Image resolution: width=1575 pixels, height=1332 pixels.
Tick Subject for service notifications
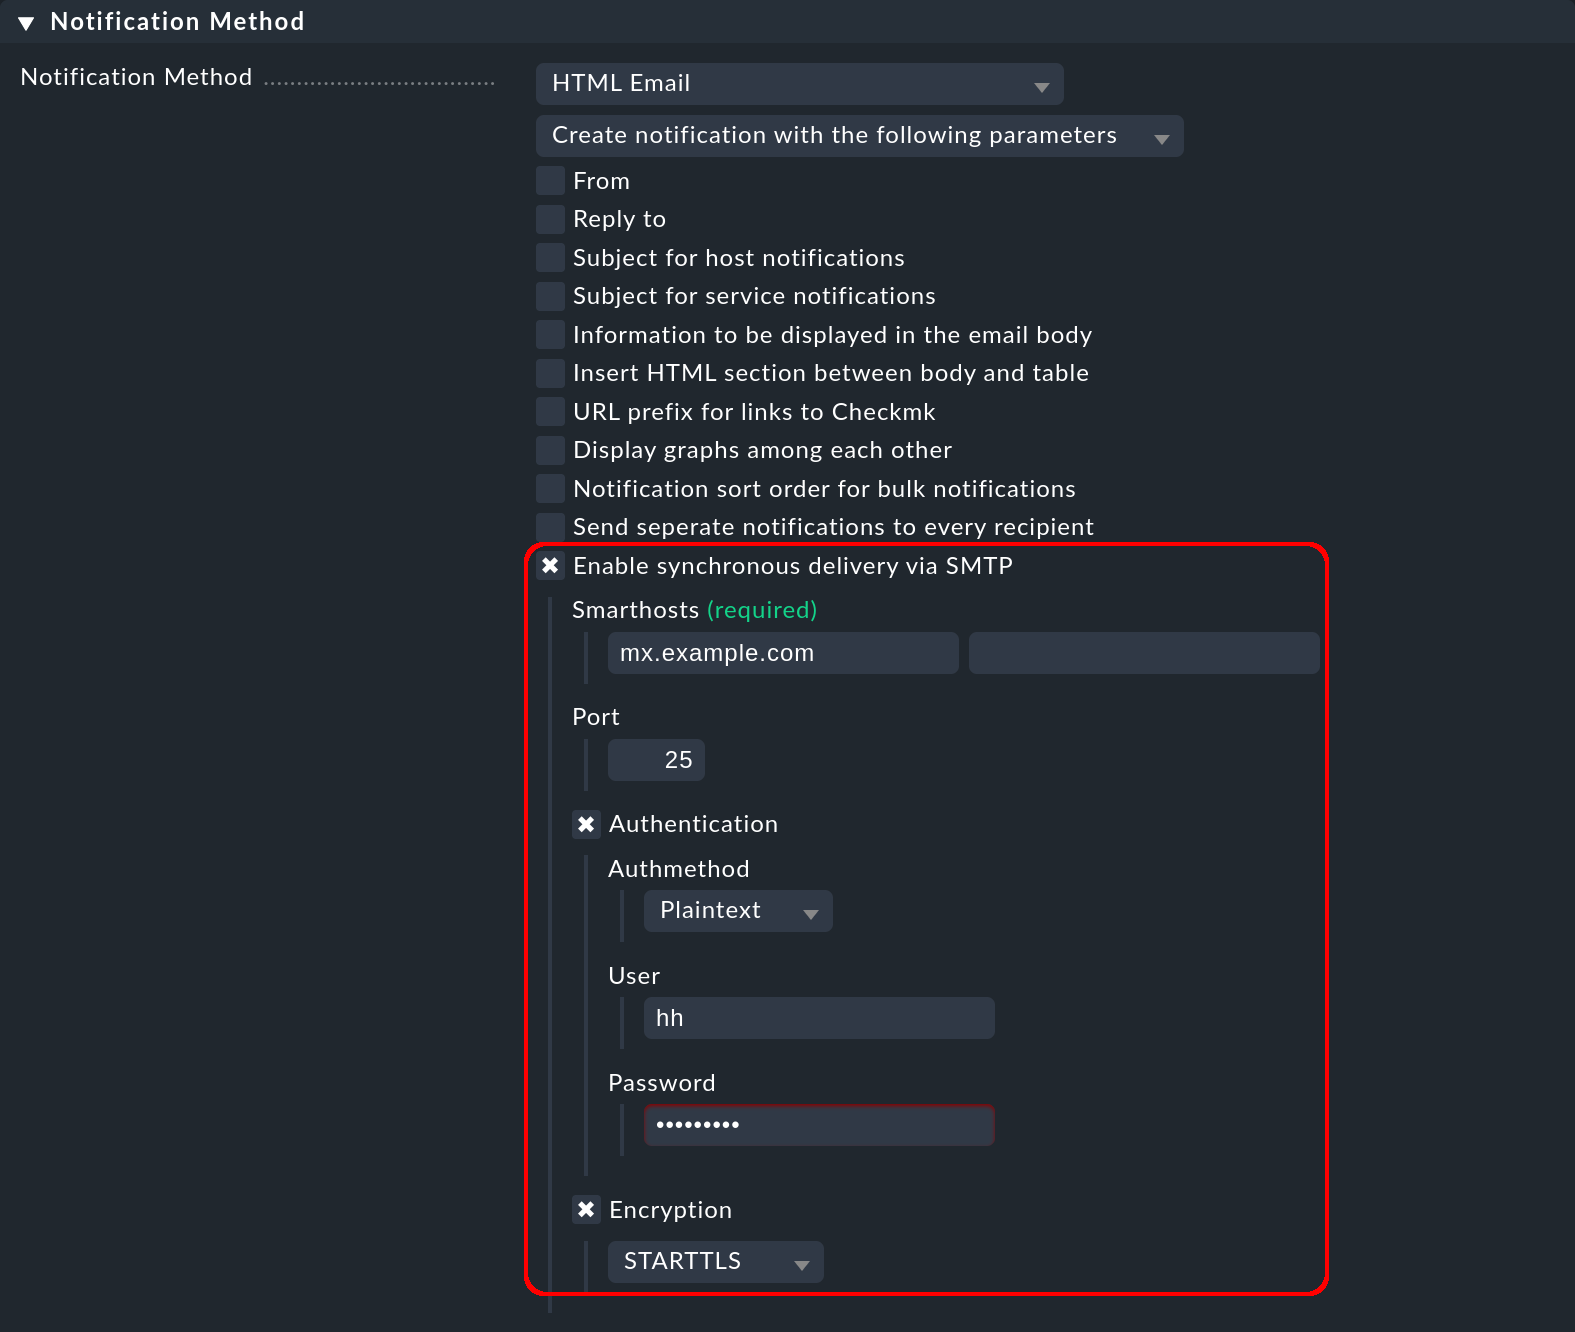(550, 296)
